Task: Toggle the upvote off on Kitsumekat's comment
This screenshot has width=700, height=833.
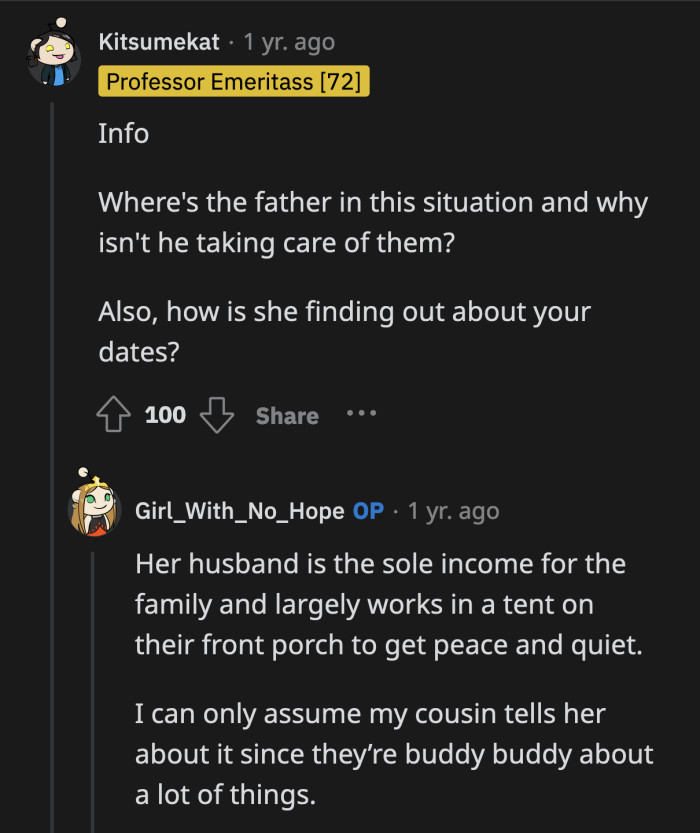Action: [113, 414]
